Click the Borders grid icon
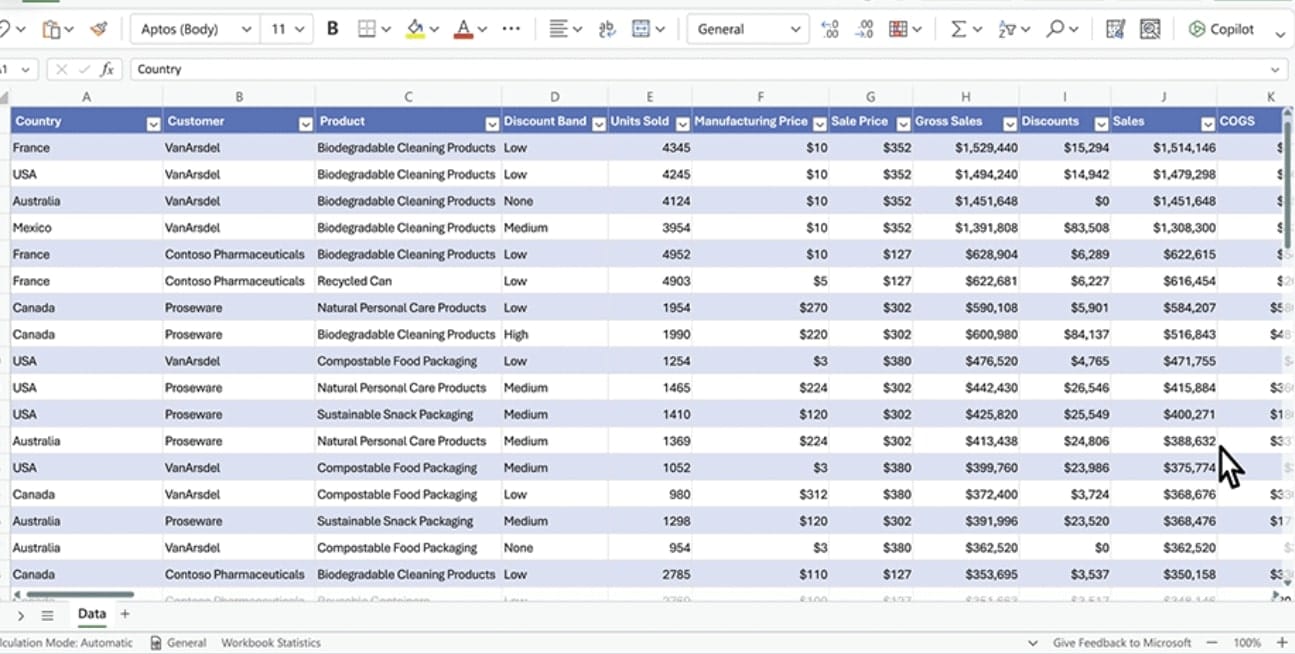 pyautogui.click(x=366, y=29)
